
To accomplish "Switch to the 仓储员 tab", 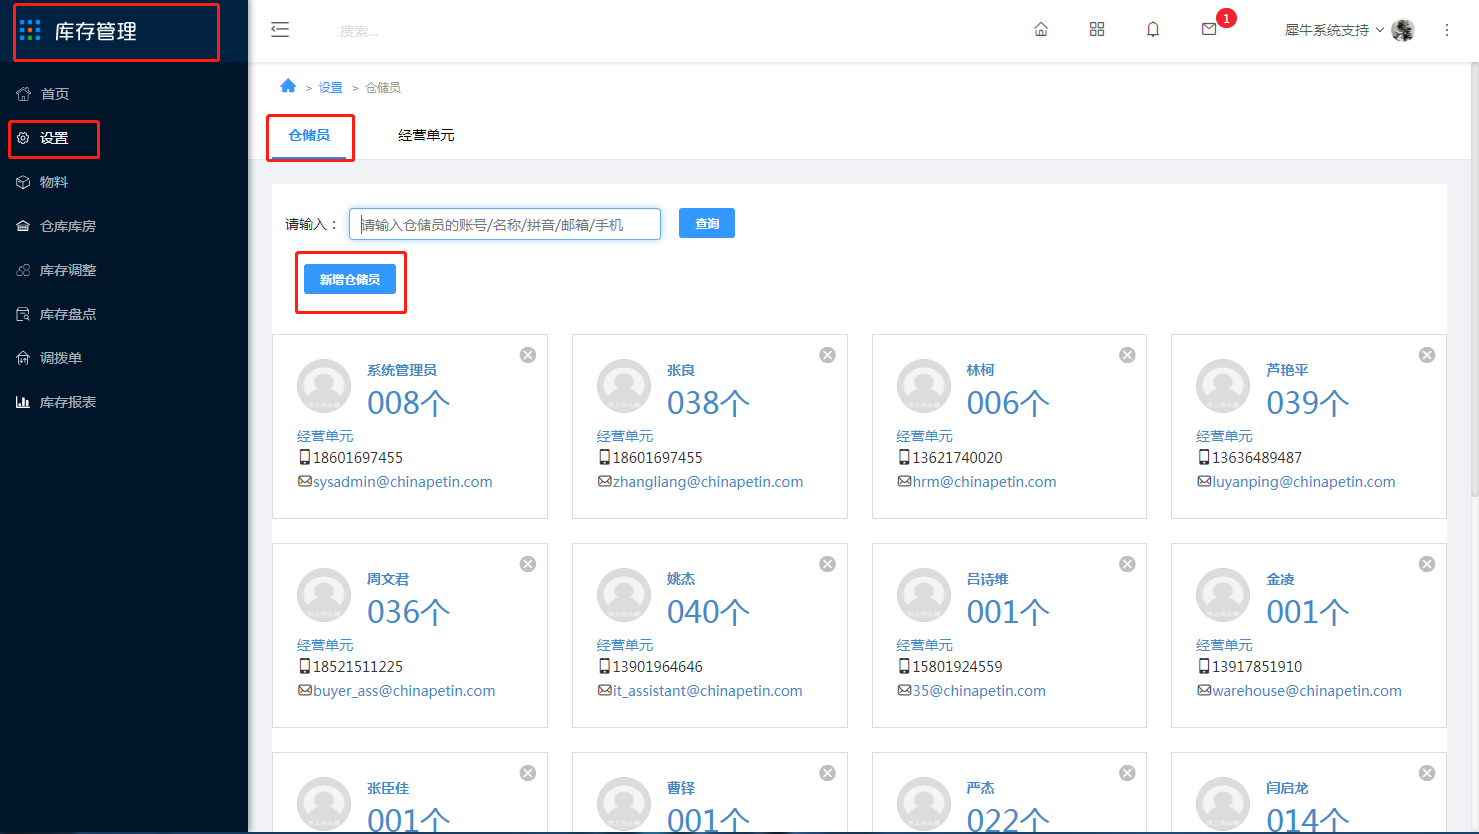I will coord(309,135).
